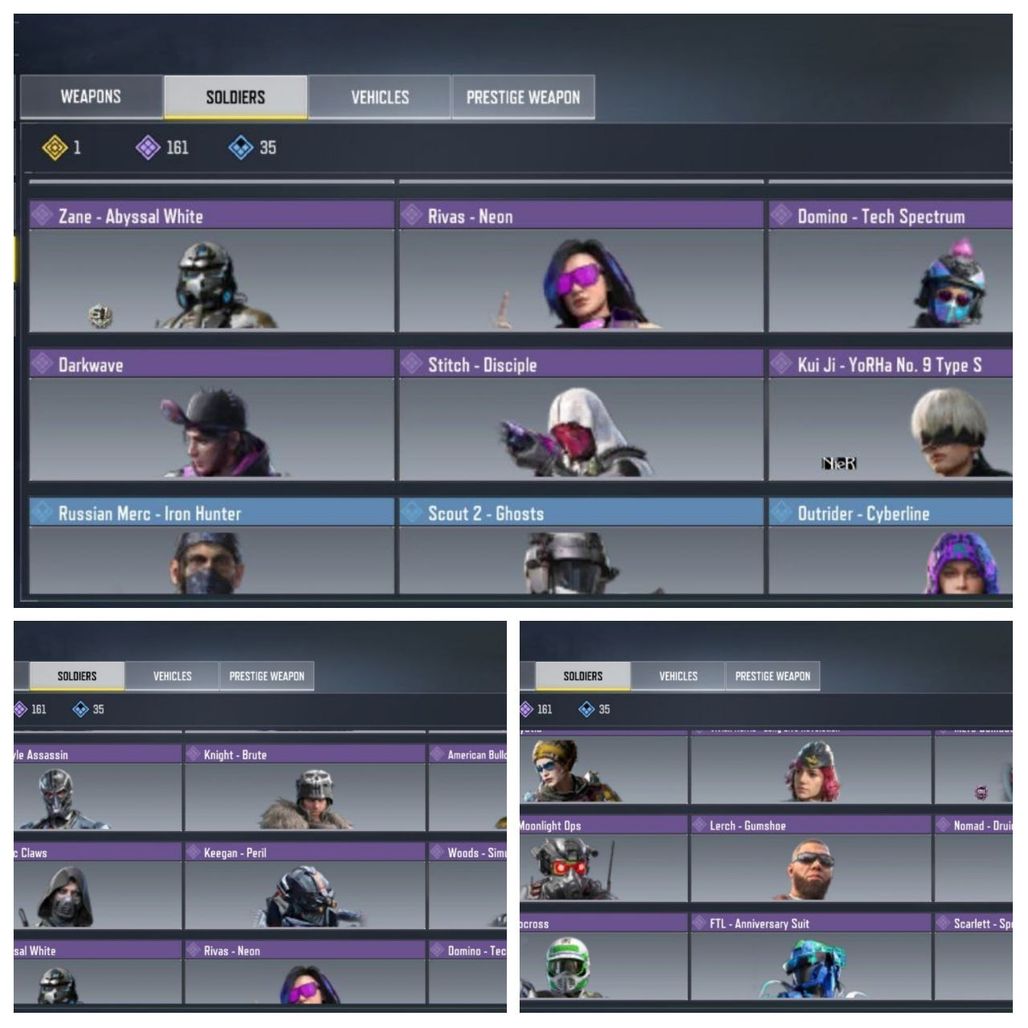Select the Domino - Tech Spectrum card in top panel
This screenshot has width=1028, height=1028.
pos(890,266)
